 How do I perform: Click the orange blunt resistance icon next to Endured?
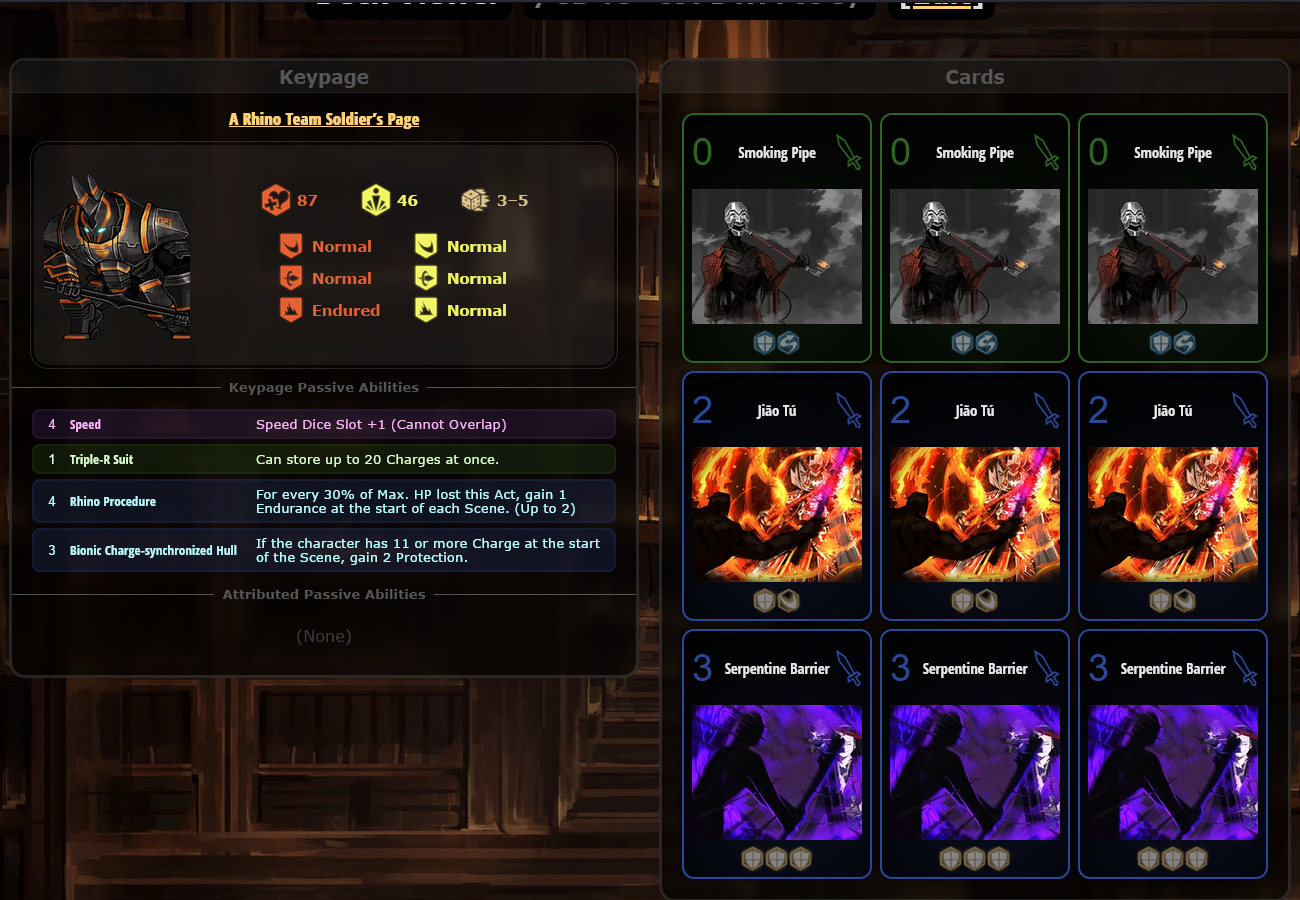tap(290, 310)
